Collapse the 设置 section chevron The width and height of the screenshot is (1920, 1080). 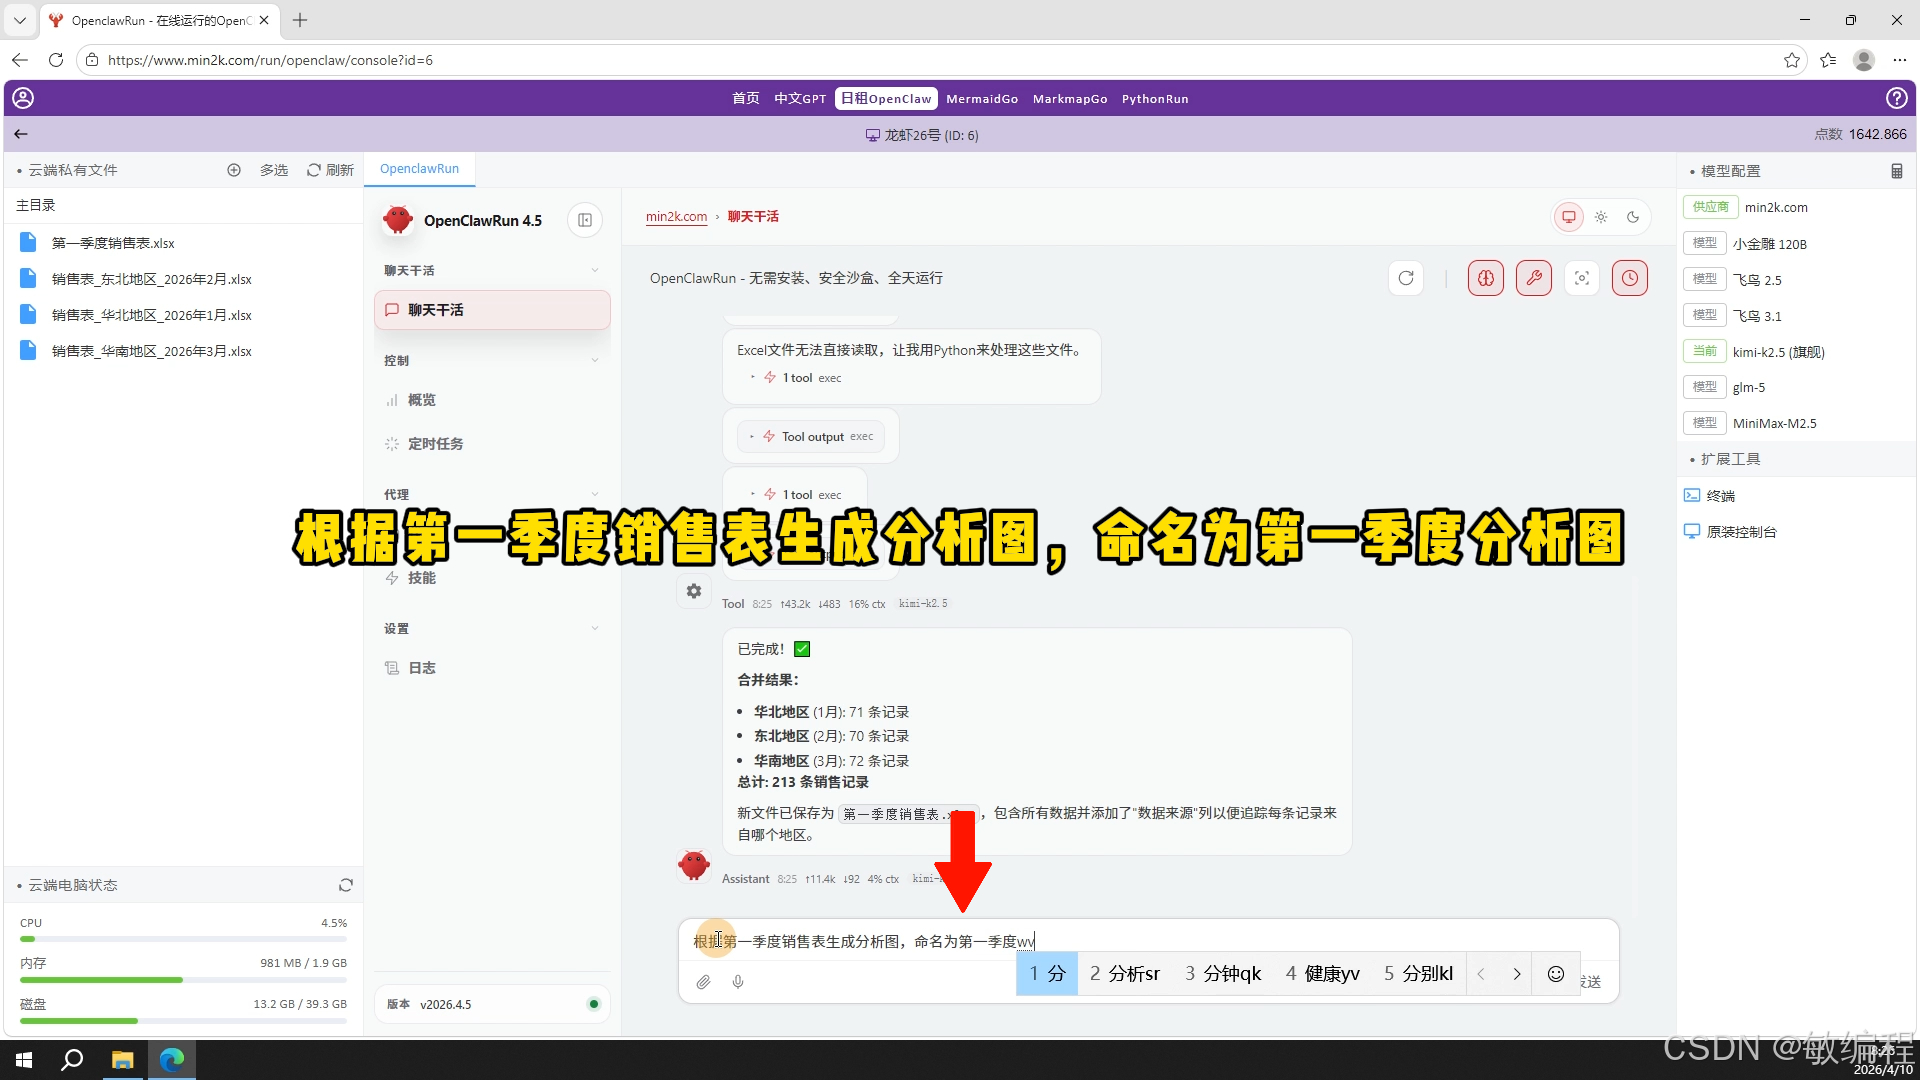click(x=596, y=628)
